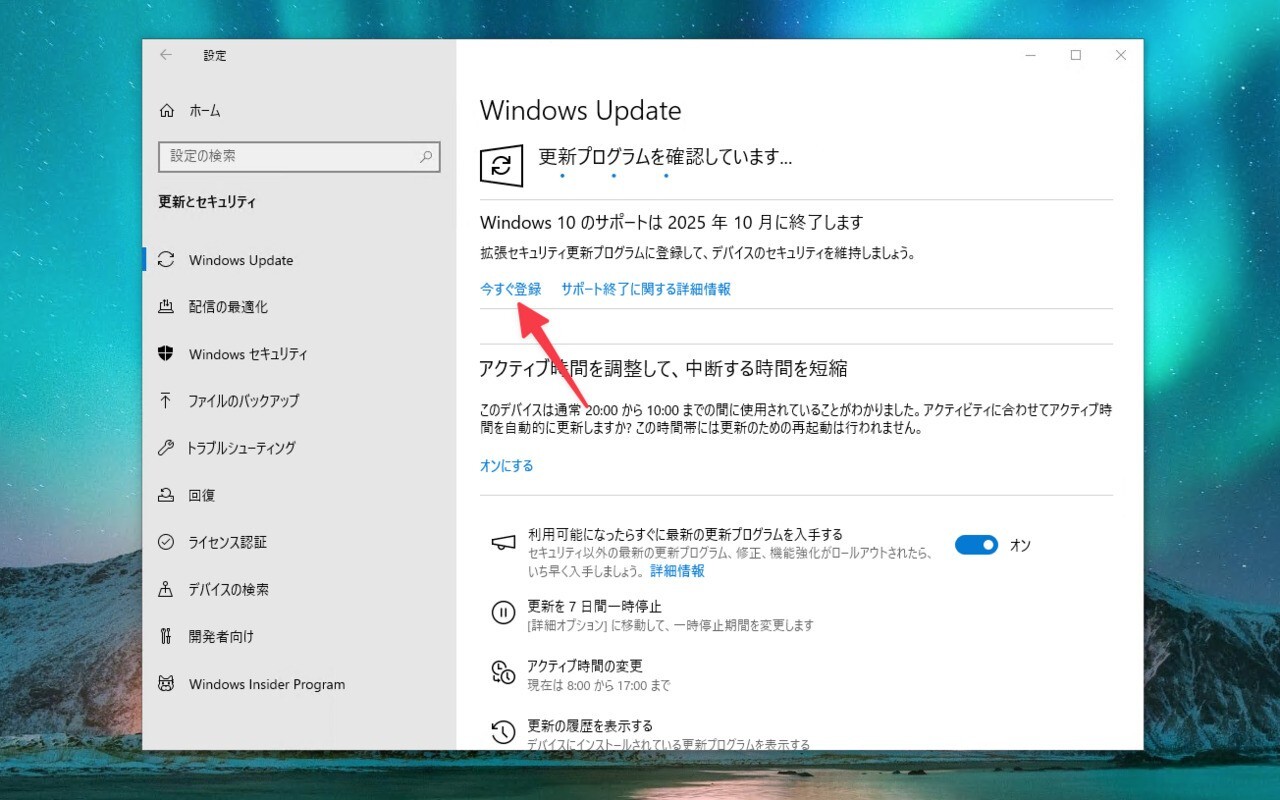
Task: Click the checkmark circle icon for ライセンス認証
Action: click(166, 542)
